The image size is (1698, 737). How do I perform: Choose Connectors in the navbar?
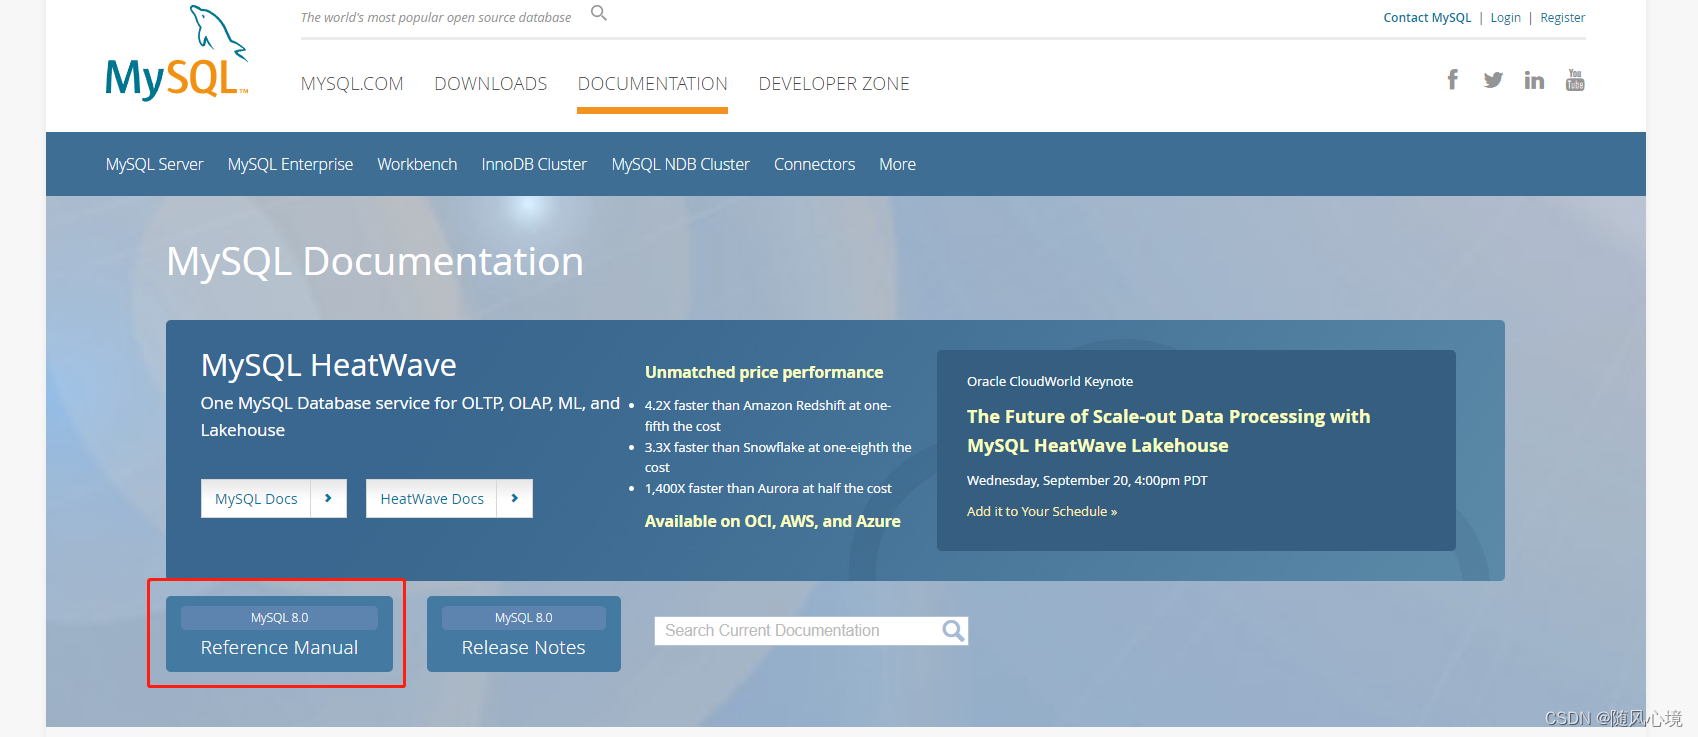814,164
